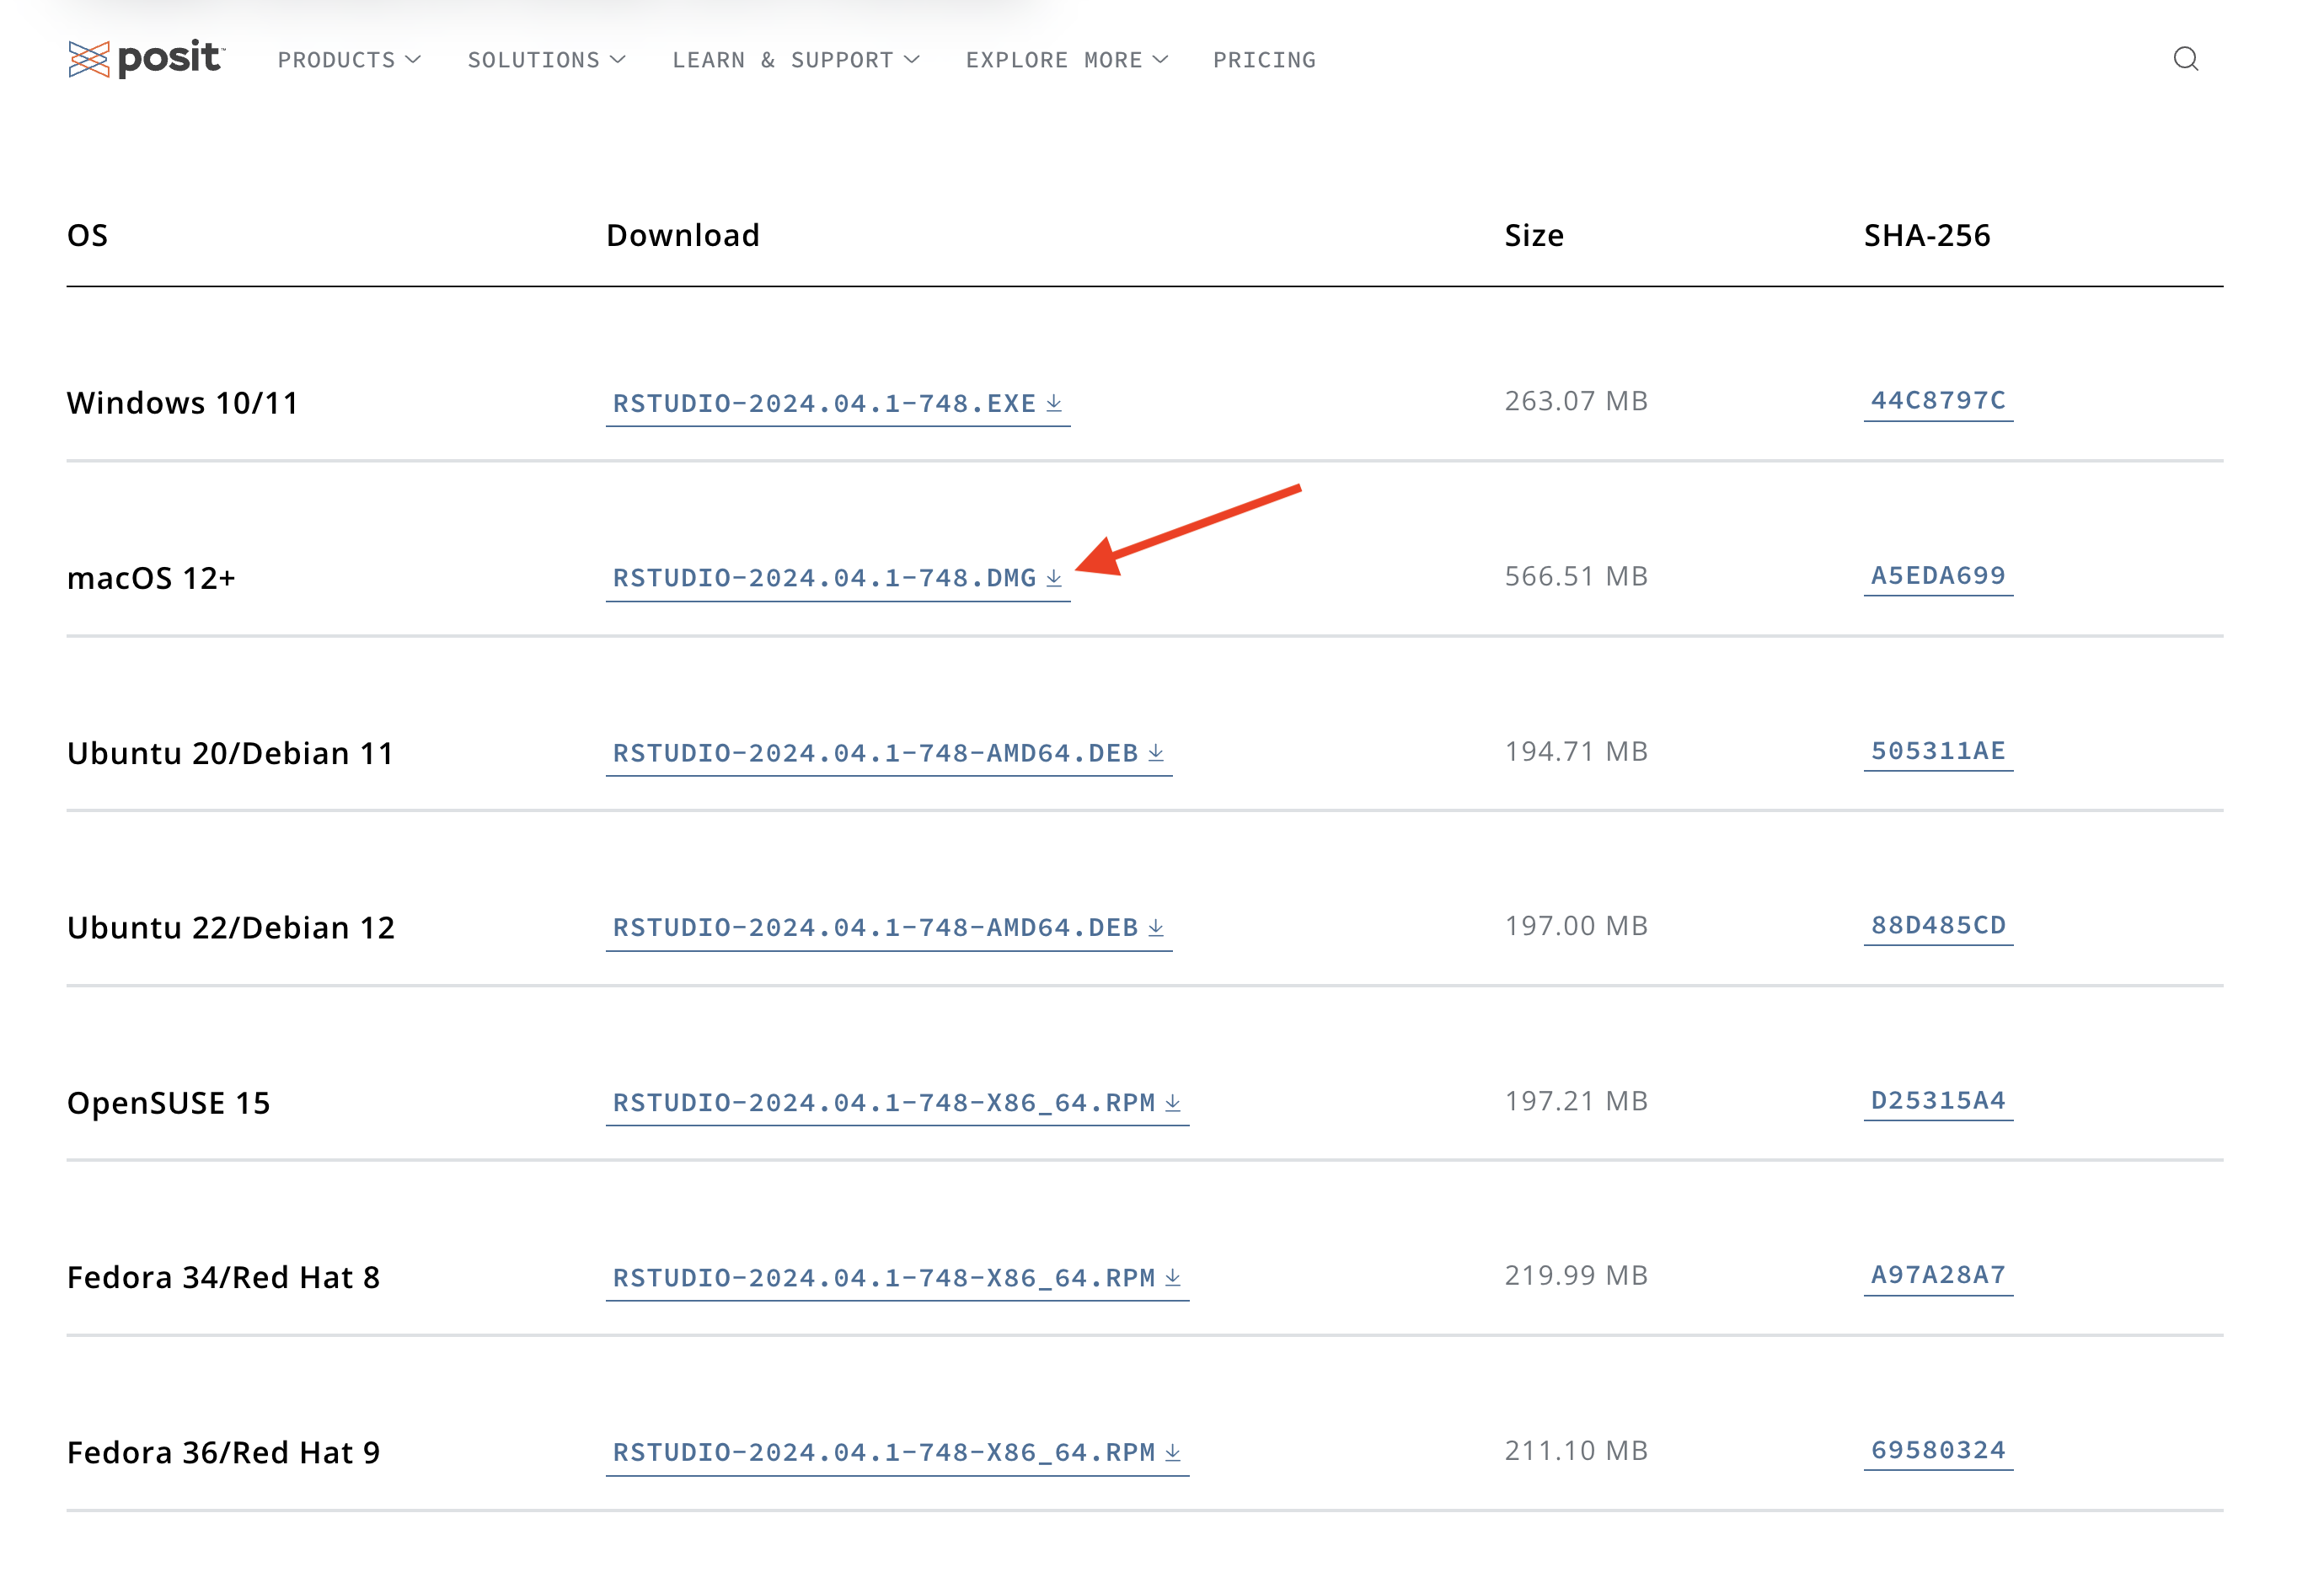The width and height of the screenshot is (2324, 1572).
Task: Click the OS column header
Action: click(x=87, y=235)
